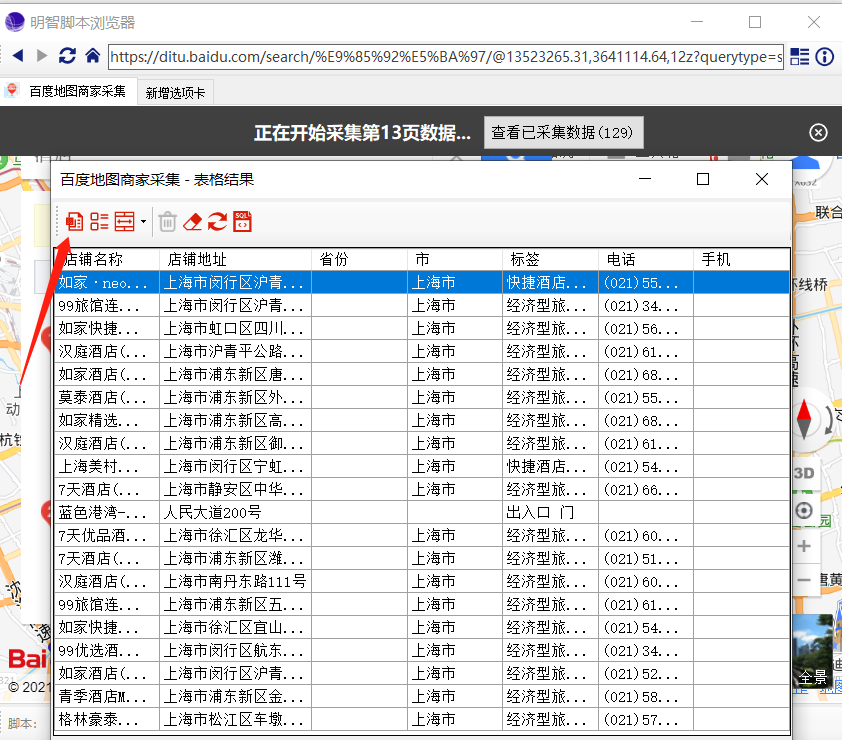Open 查看已采集数据(129) button

[563, 132]
